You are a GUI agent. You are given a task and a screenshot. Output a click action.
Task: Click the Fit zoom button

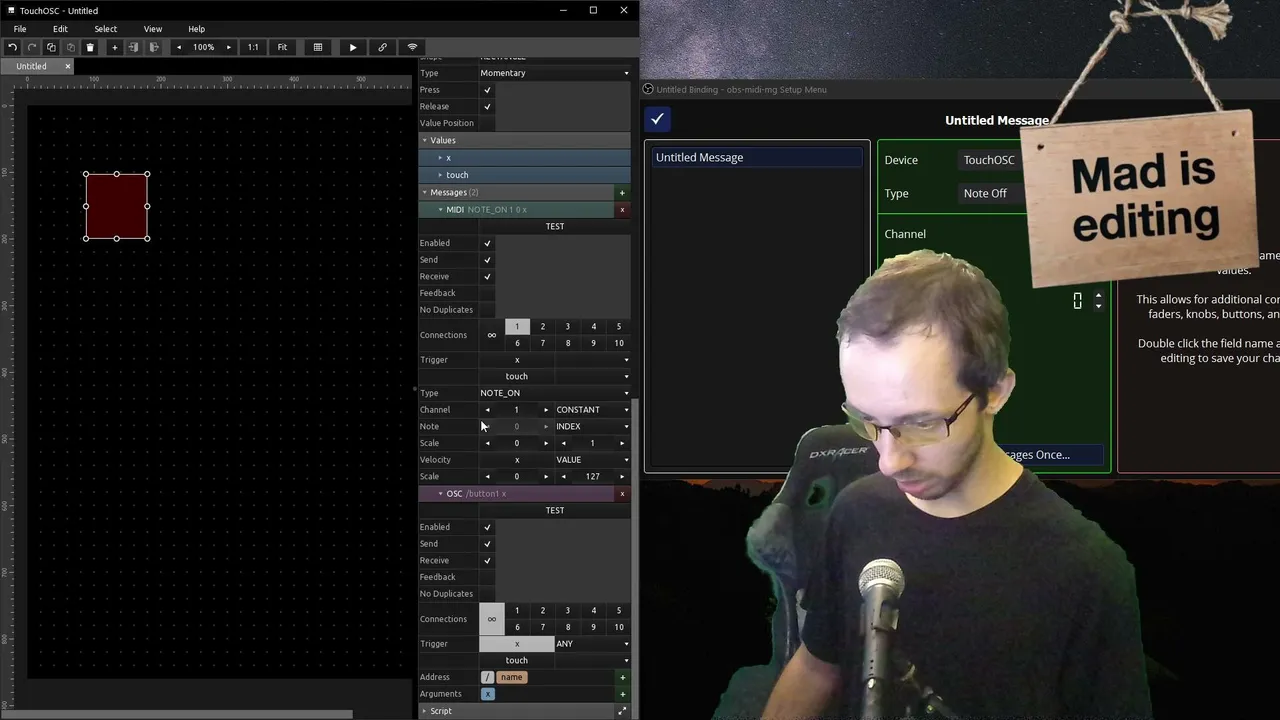coord(282,47)
